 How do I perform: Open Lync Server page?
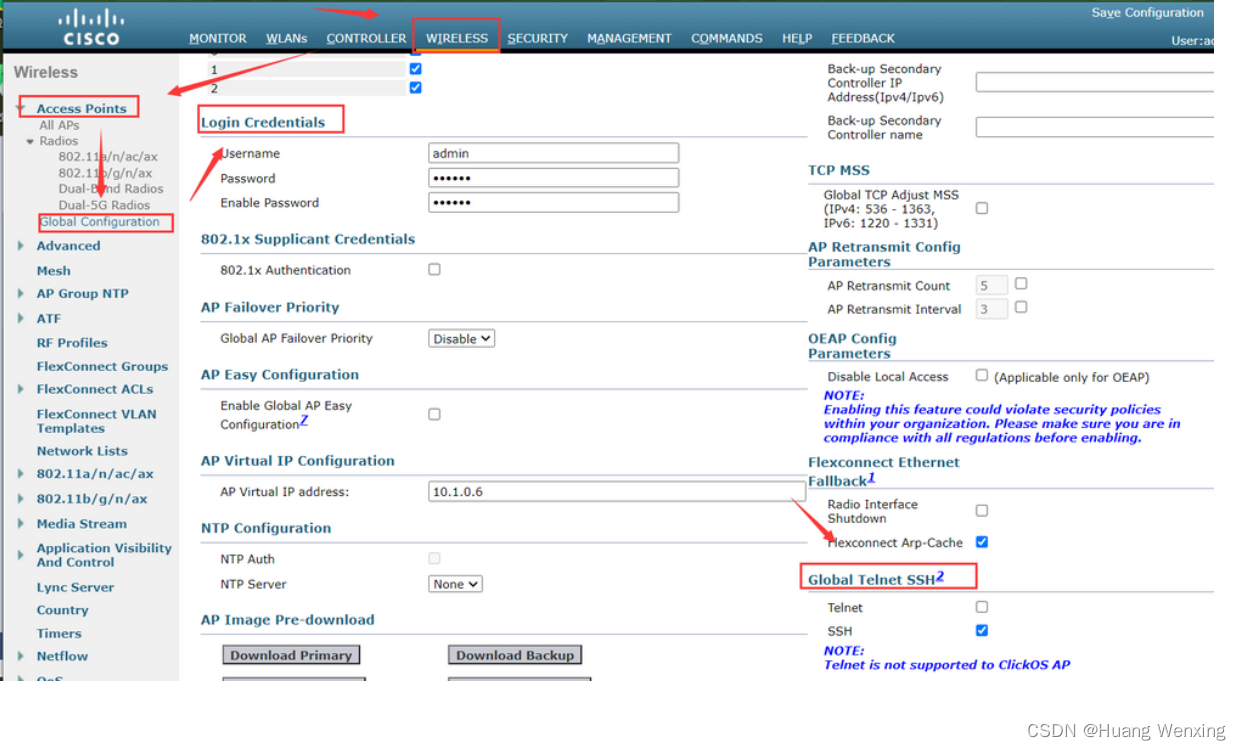click(x=75, y=588)
